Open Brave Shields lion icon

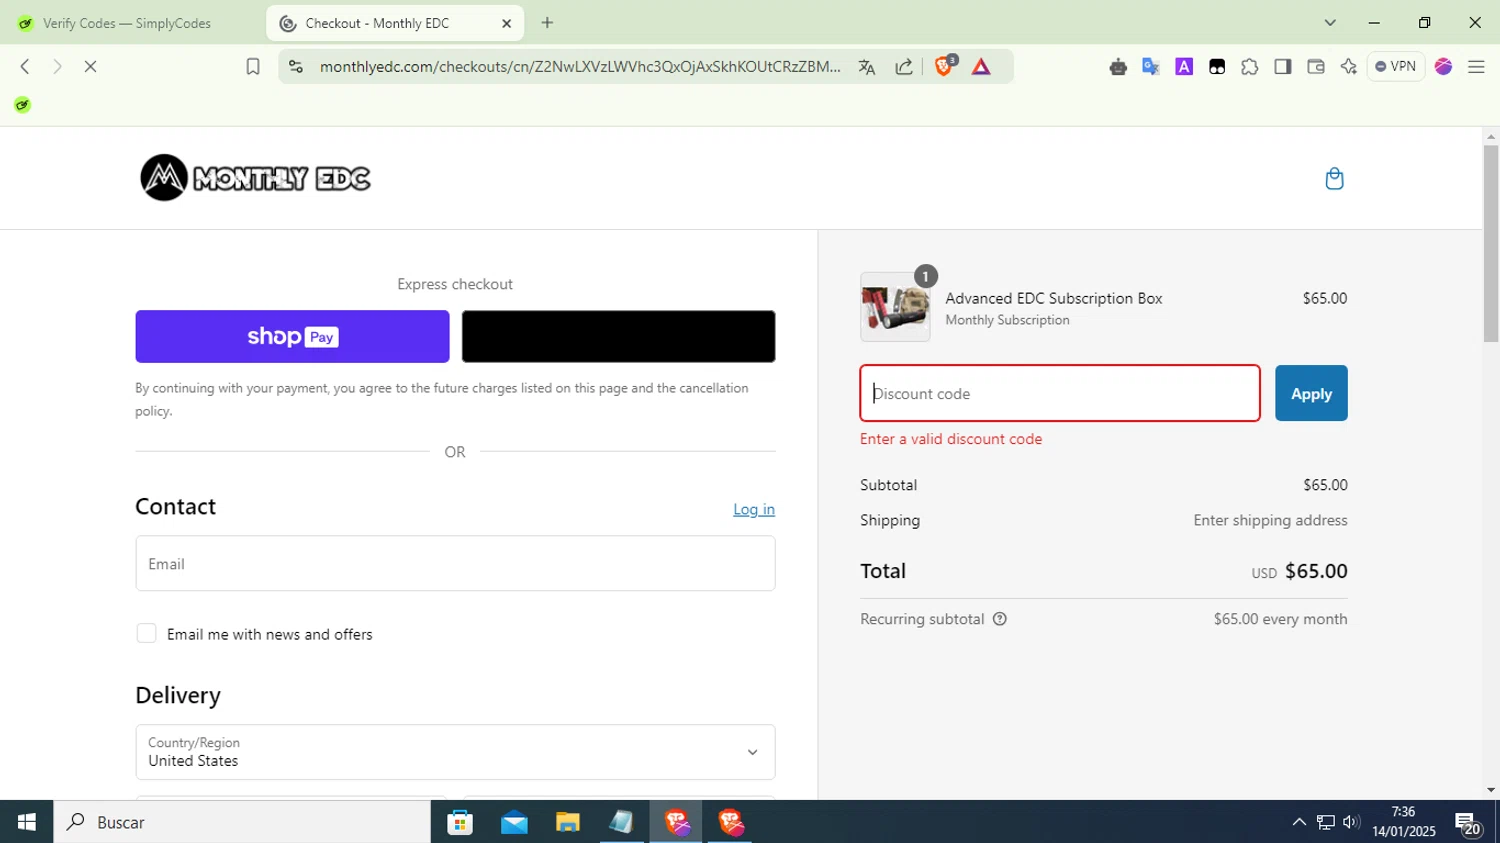tap(944, 66)
